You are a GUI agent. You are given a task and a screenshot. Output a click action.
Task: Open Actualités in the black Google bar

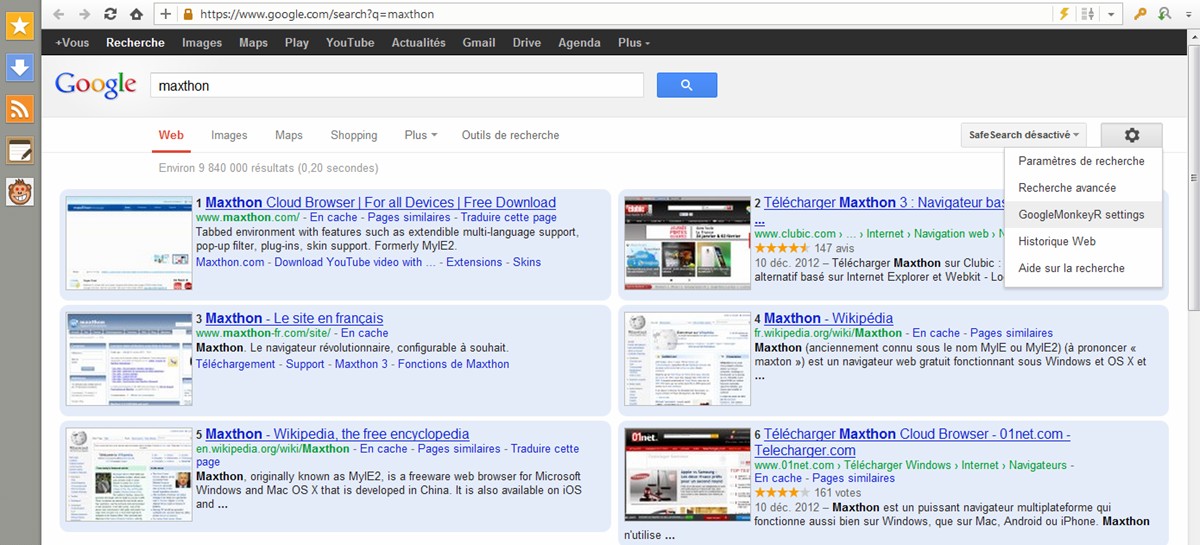(x=419, y=43)
